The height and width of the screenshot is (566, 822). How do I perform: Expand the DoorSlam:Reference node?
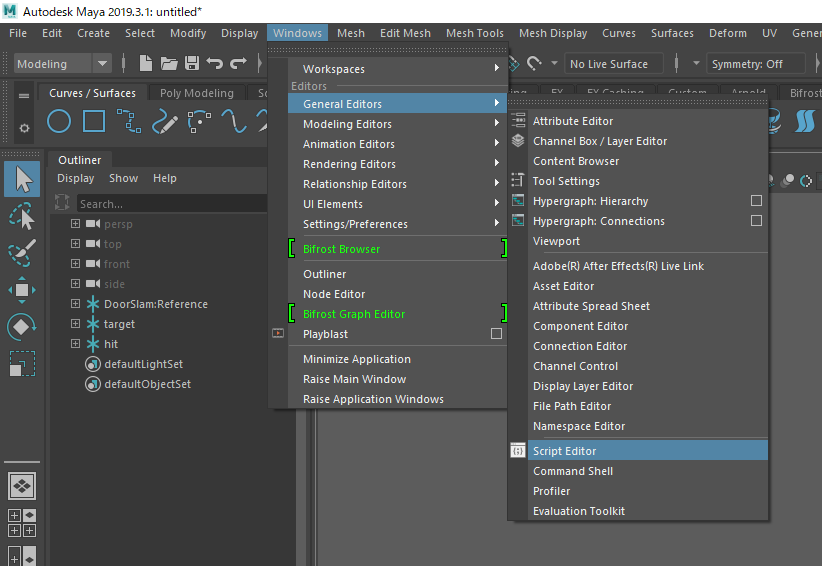tap(75, 303)
